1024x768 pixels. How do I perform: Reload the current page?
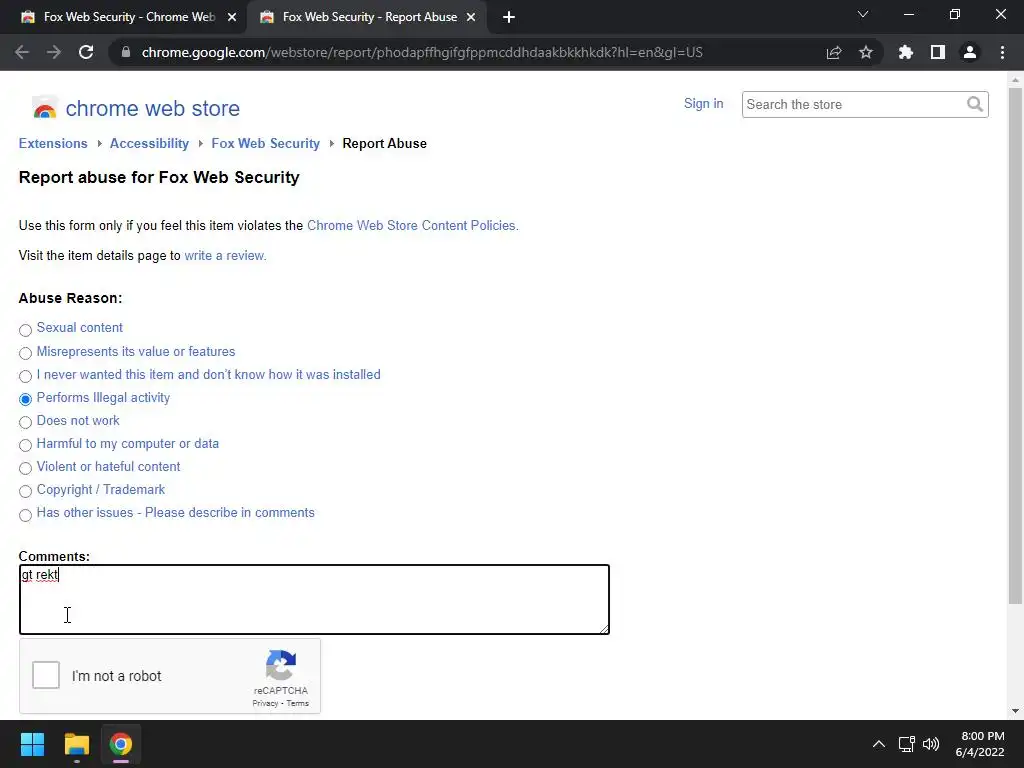click(x=86, y=52)
